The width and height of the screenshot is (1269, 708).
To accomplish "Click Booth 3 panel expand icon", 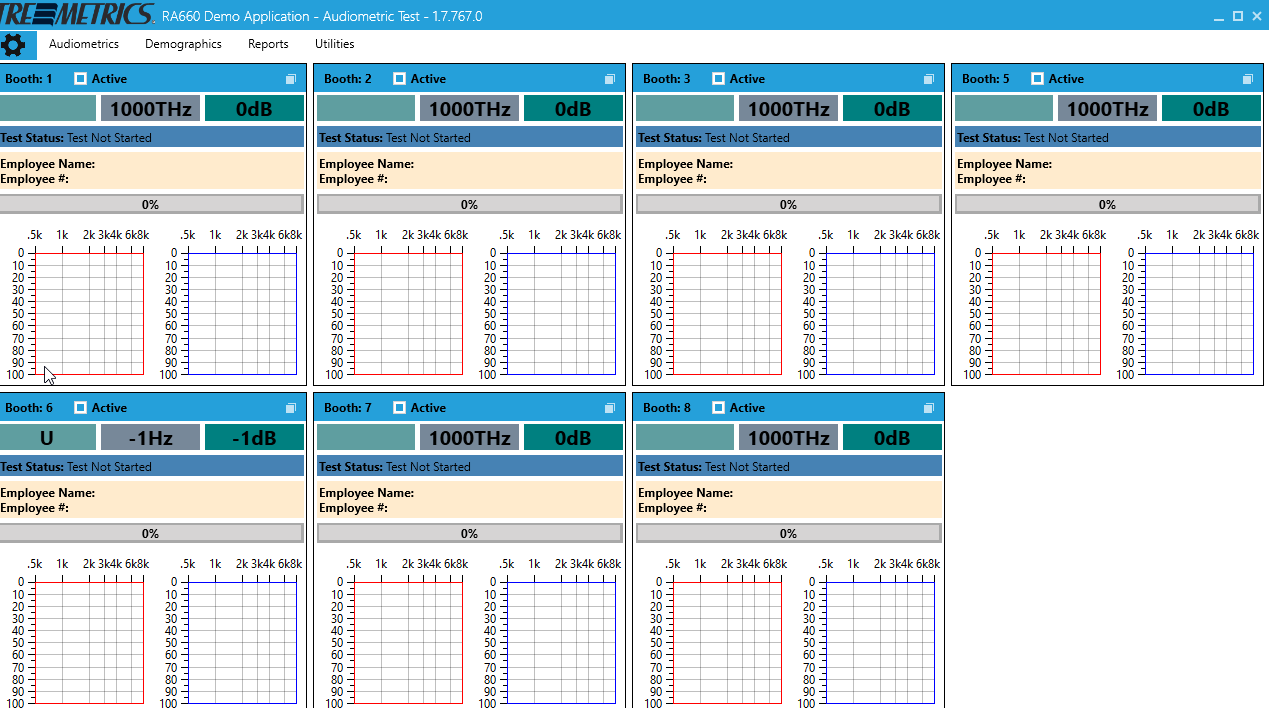I will 929,79.
